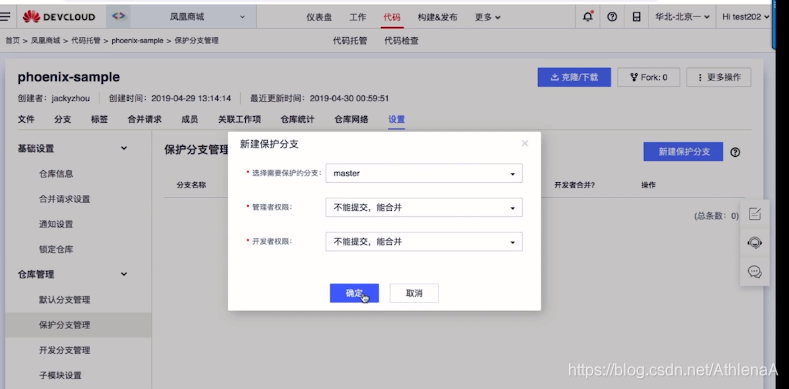Open the 仓库统计 repository tab
Viewport: 789px width, 389px height.
point(297,119)
